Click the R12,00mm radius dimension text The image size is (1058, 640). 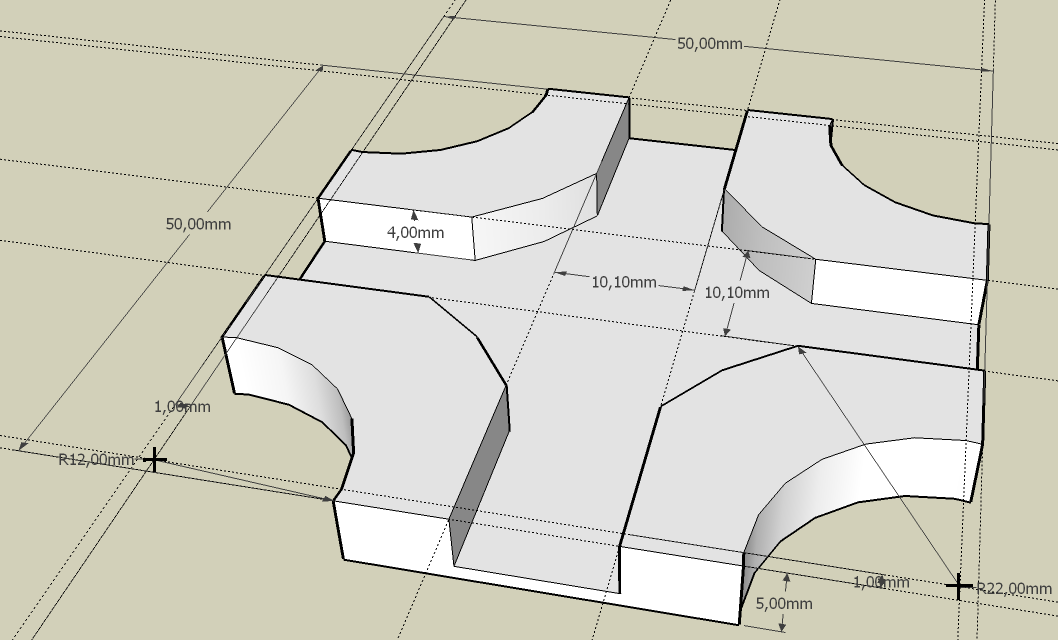96,460
